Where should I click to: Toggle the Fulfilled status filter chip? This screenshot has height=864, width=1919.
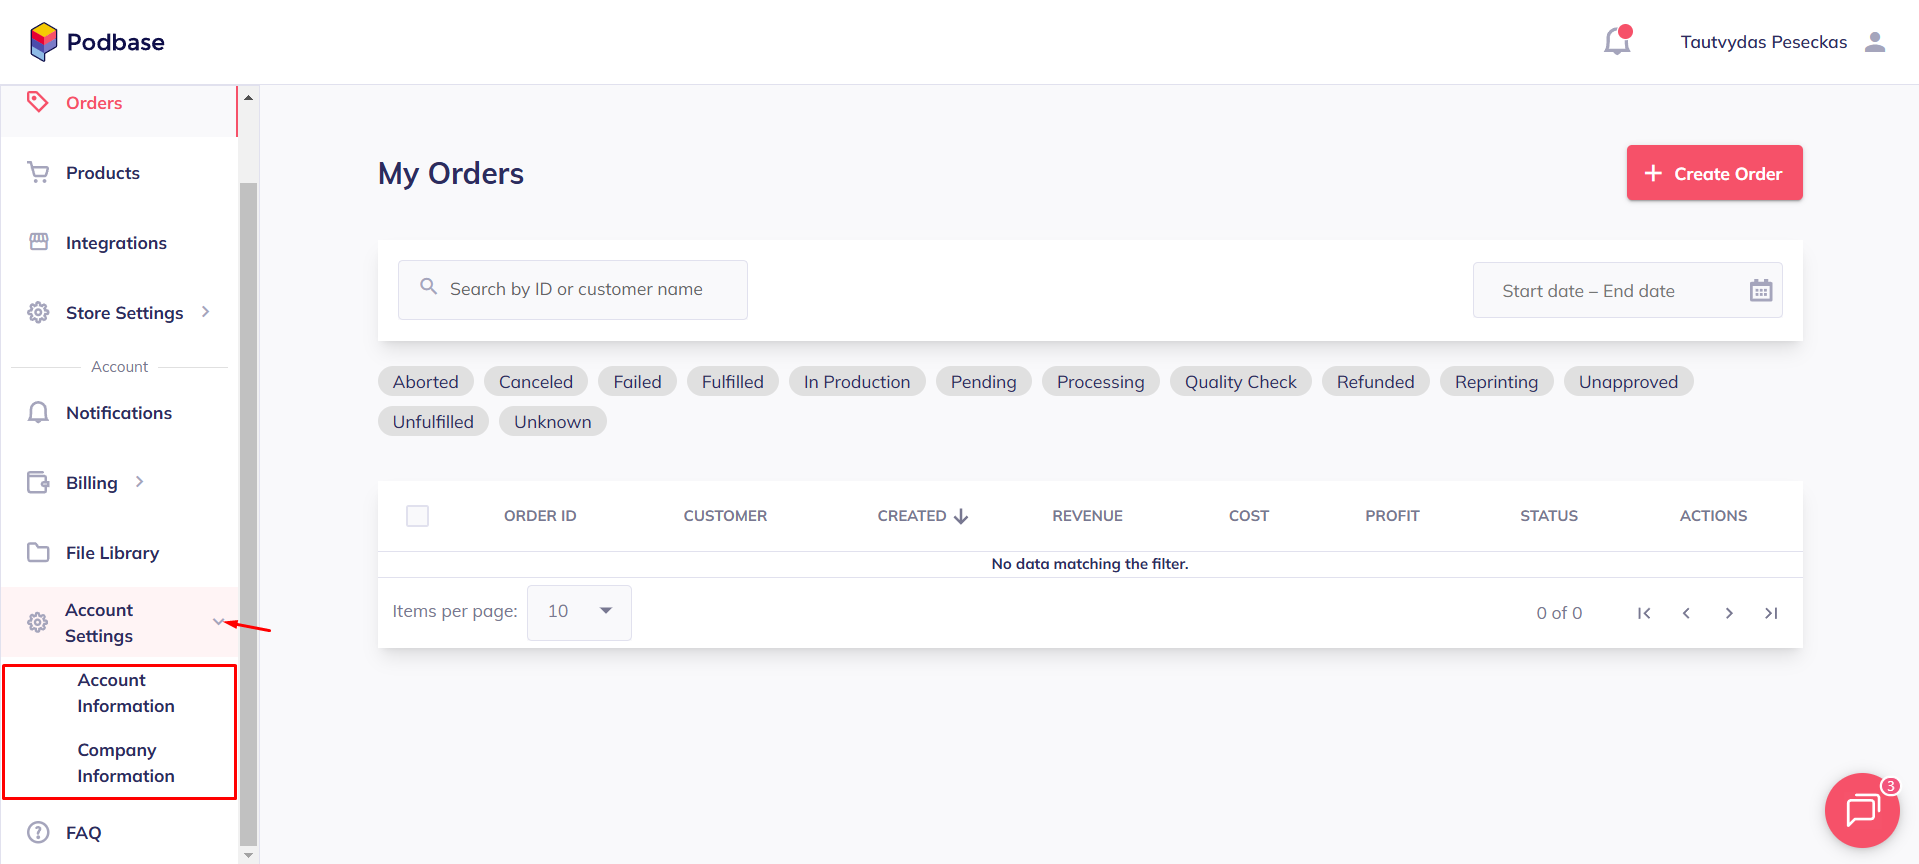[x=732, y=382]
